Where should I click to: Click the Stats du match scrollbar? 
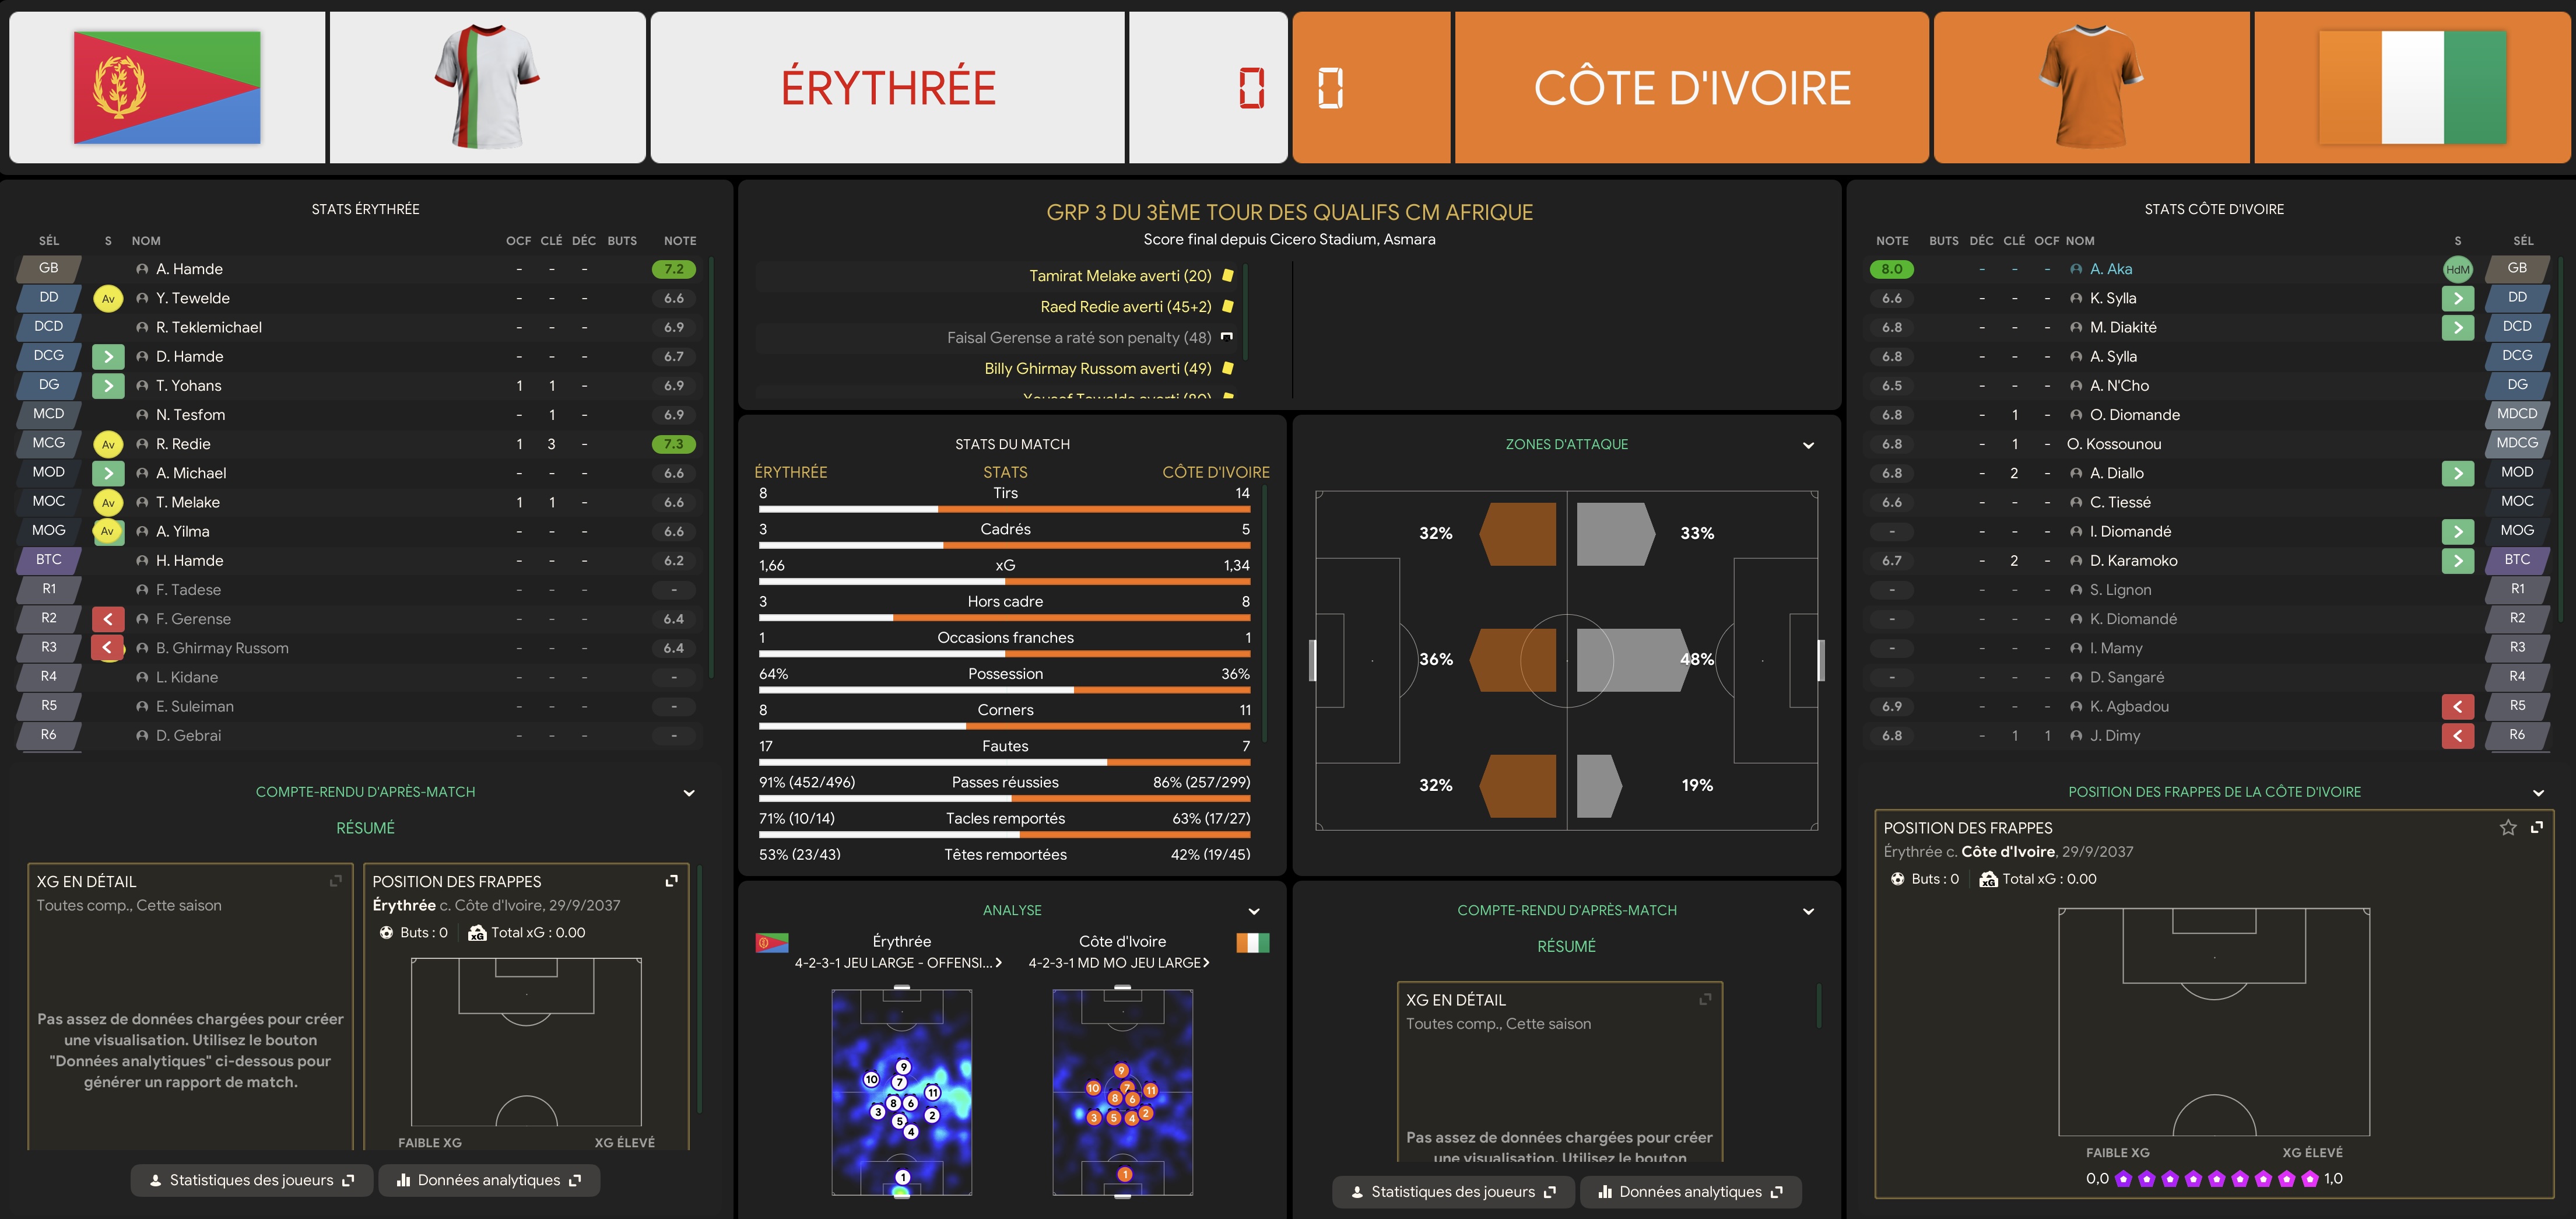click(x=1265, y=614)
